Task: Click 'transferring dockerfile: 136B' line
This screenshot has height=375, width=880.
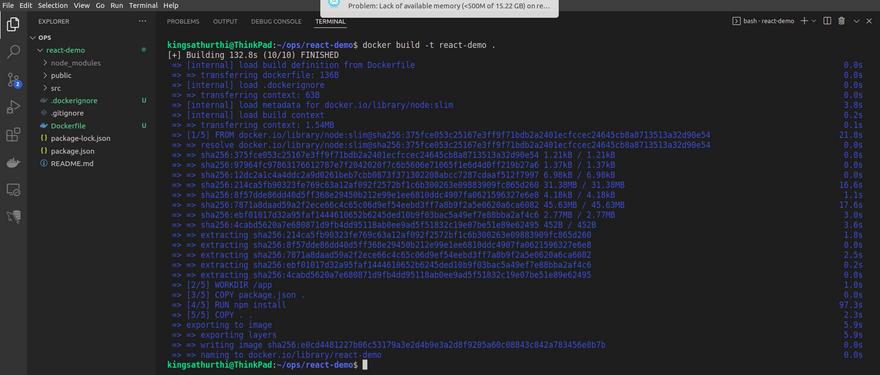Action: (270, 75)
